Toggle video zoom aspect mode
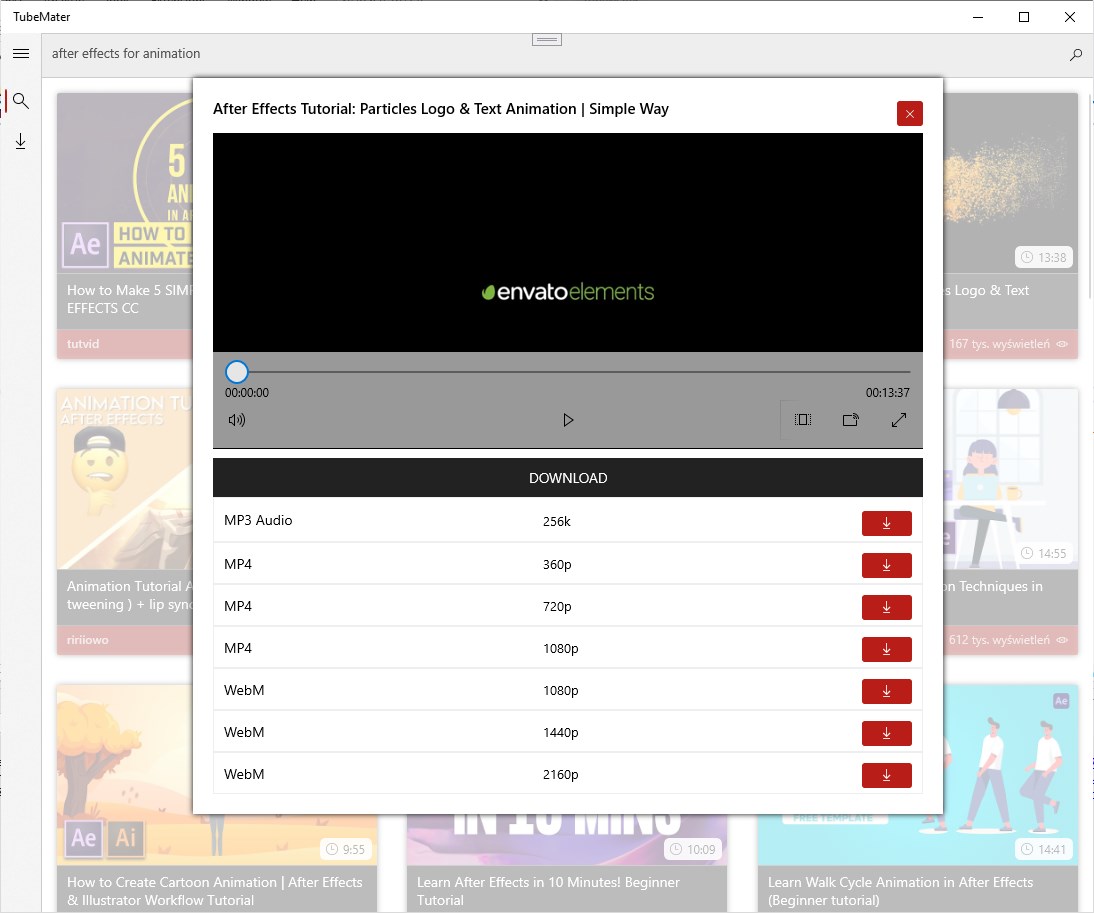This screenshot has height=913, width=1094. pyautogui.click(x=803, y=420)
